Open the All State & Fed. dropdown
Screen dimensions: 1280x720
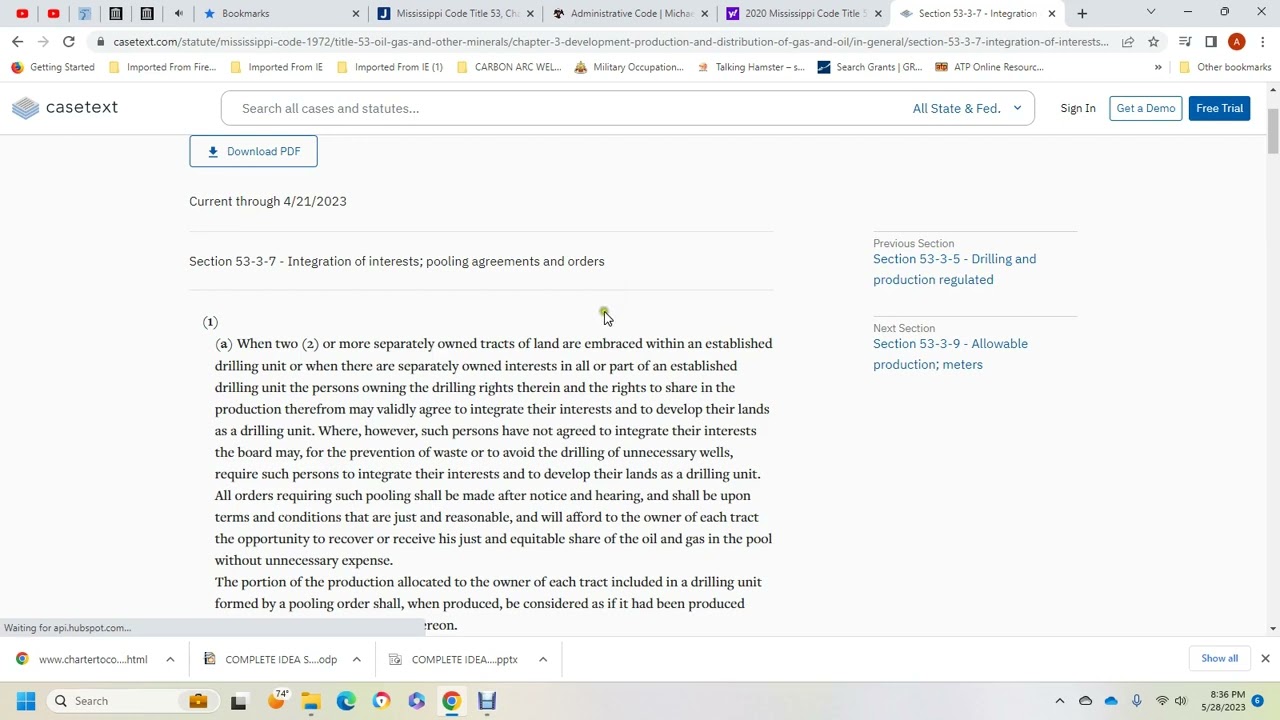[966, 108]
